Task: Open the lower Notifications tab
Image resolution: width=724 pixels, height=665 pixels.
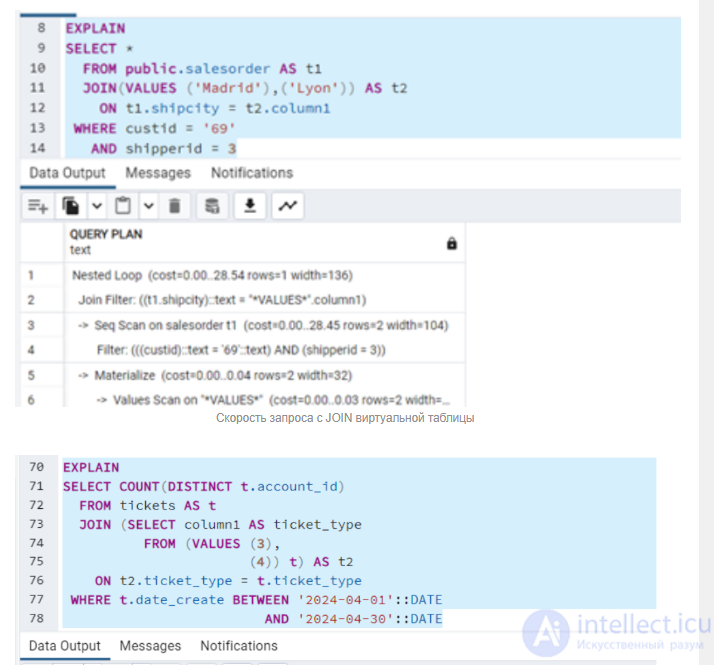Action: [x=239, y=646]
